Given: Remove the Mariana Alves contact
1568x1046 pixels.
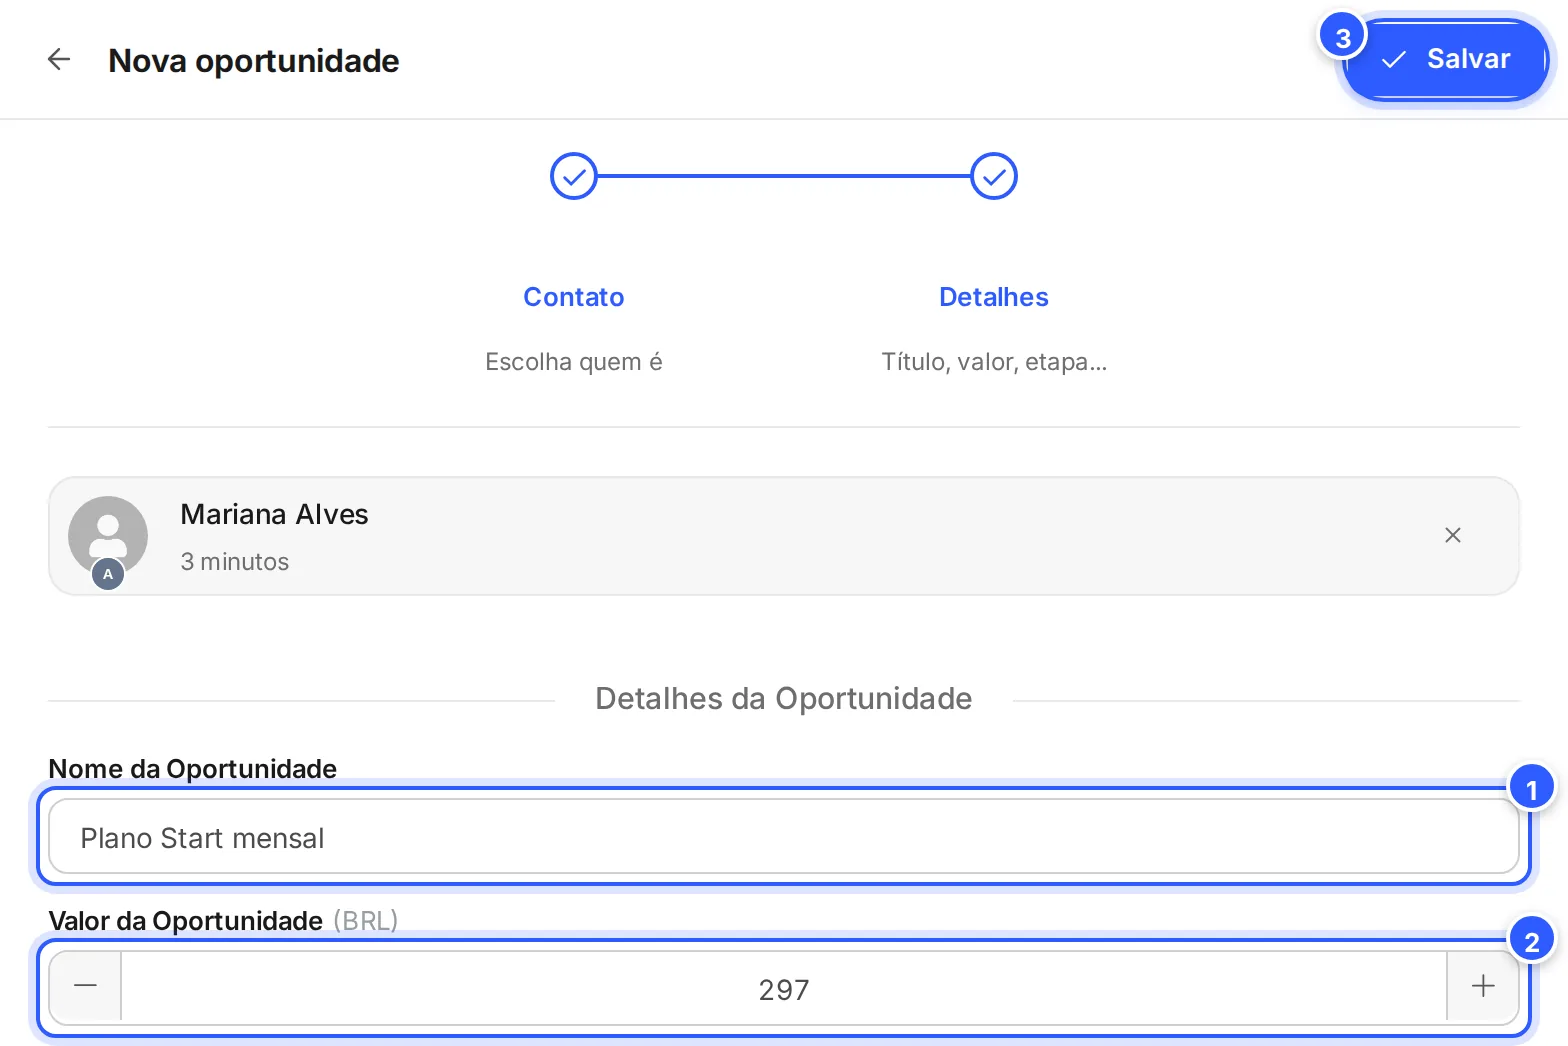Looking at the screenshot, I should coord(1453,535).
